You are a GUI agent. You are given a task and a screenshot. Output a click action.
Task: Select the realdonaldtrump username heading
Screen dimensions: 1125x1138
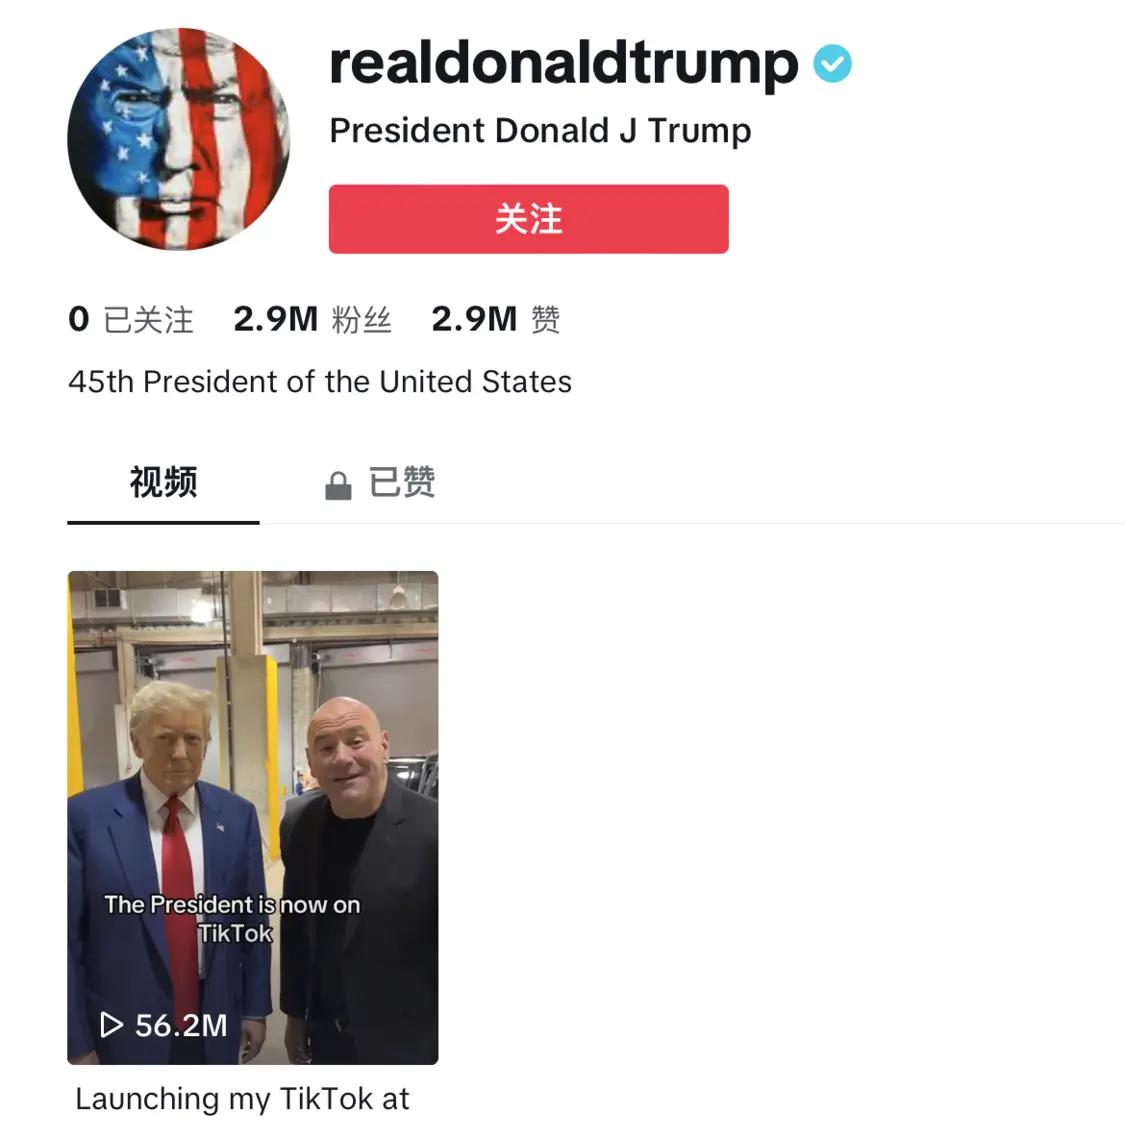pyautogui.click(x=563, y=64)
